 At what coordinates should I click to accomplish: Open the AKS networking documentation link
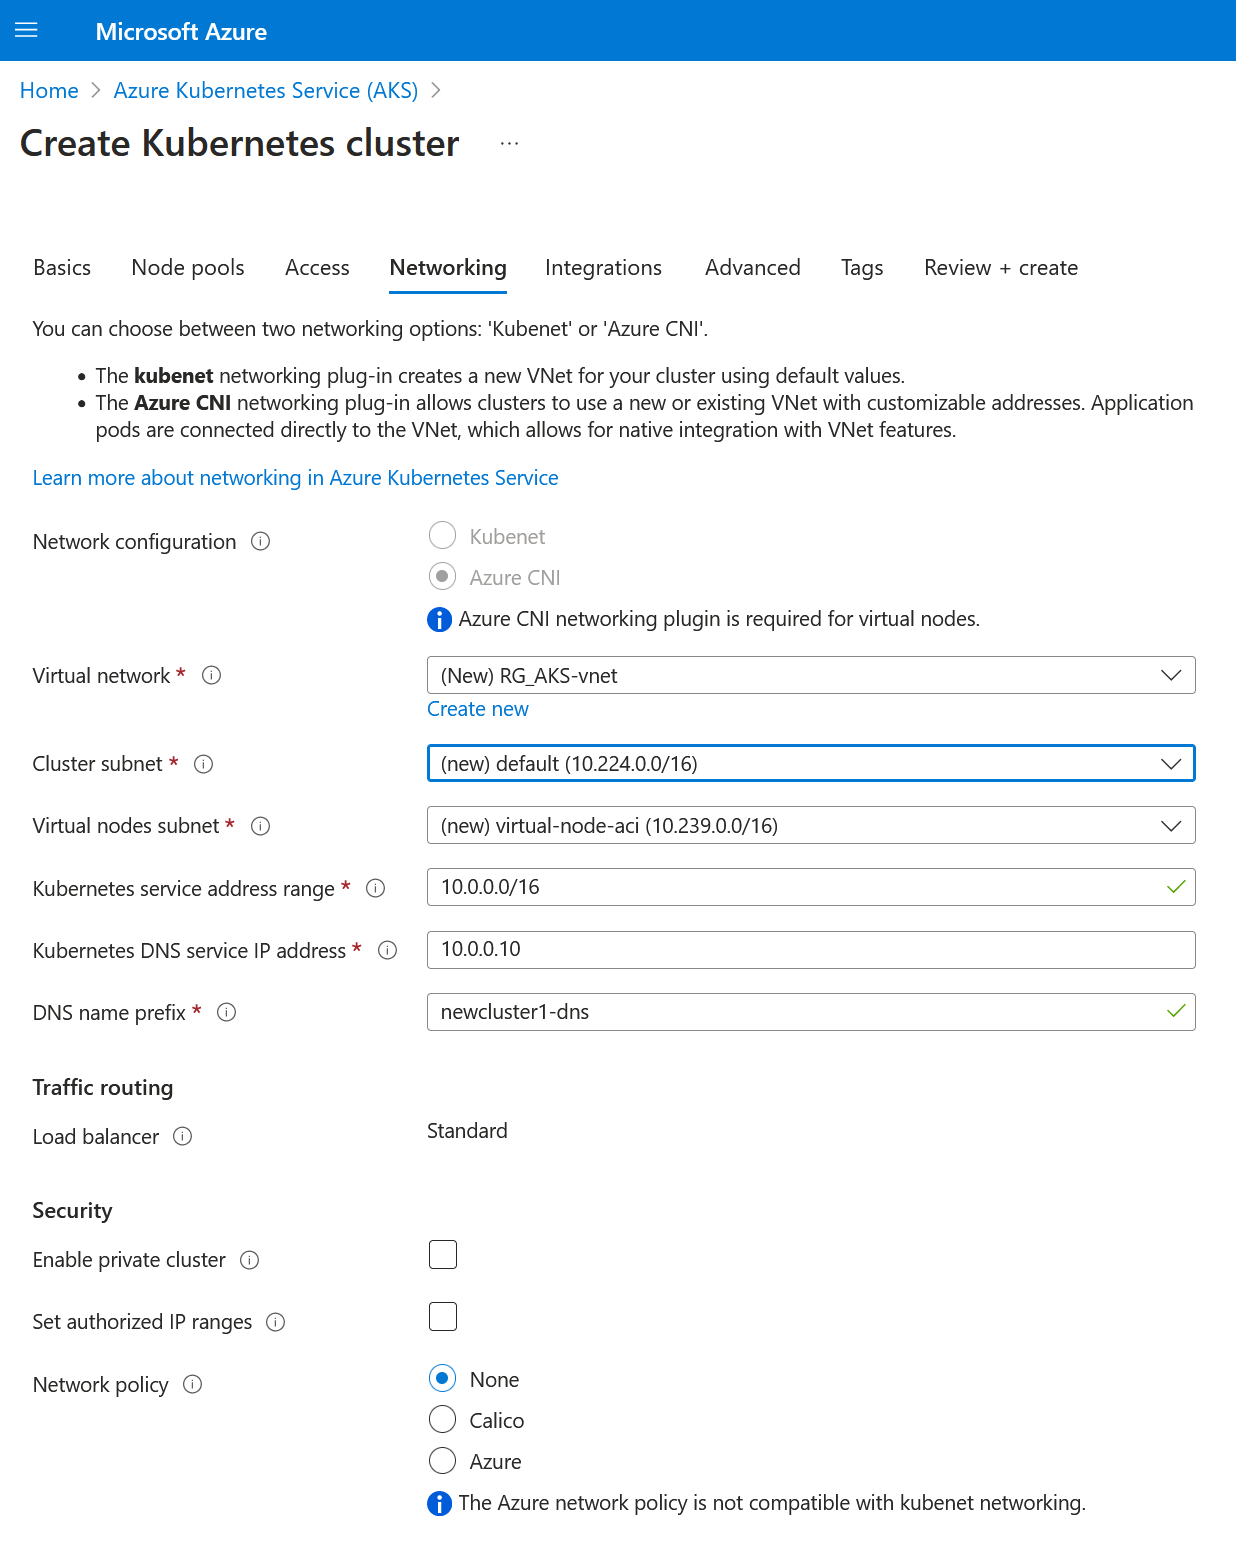295,477
